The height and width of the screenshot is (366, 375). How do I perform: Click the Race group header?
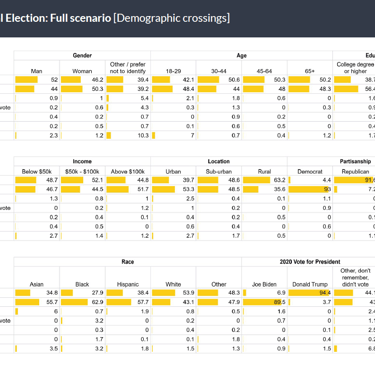click(128, 262)
